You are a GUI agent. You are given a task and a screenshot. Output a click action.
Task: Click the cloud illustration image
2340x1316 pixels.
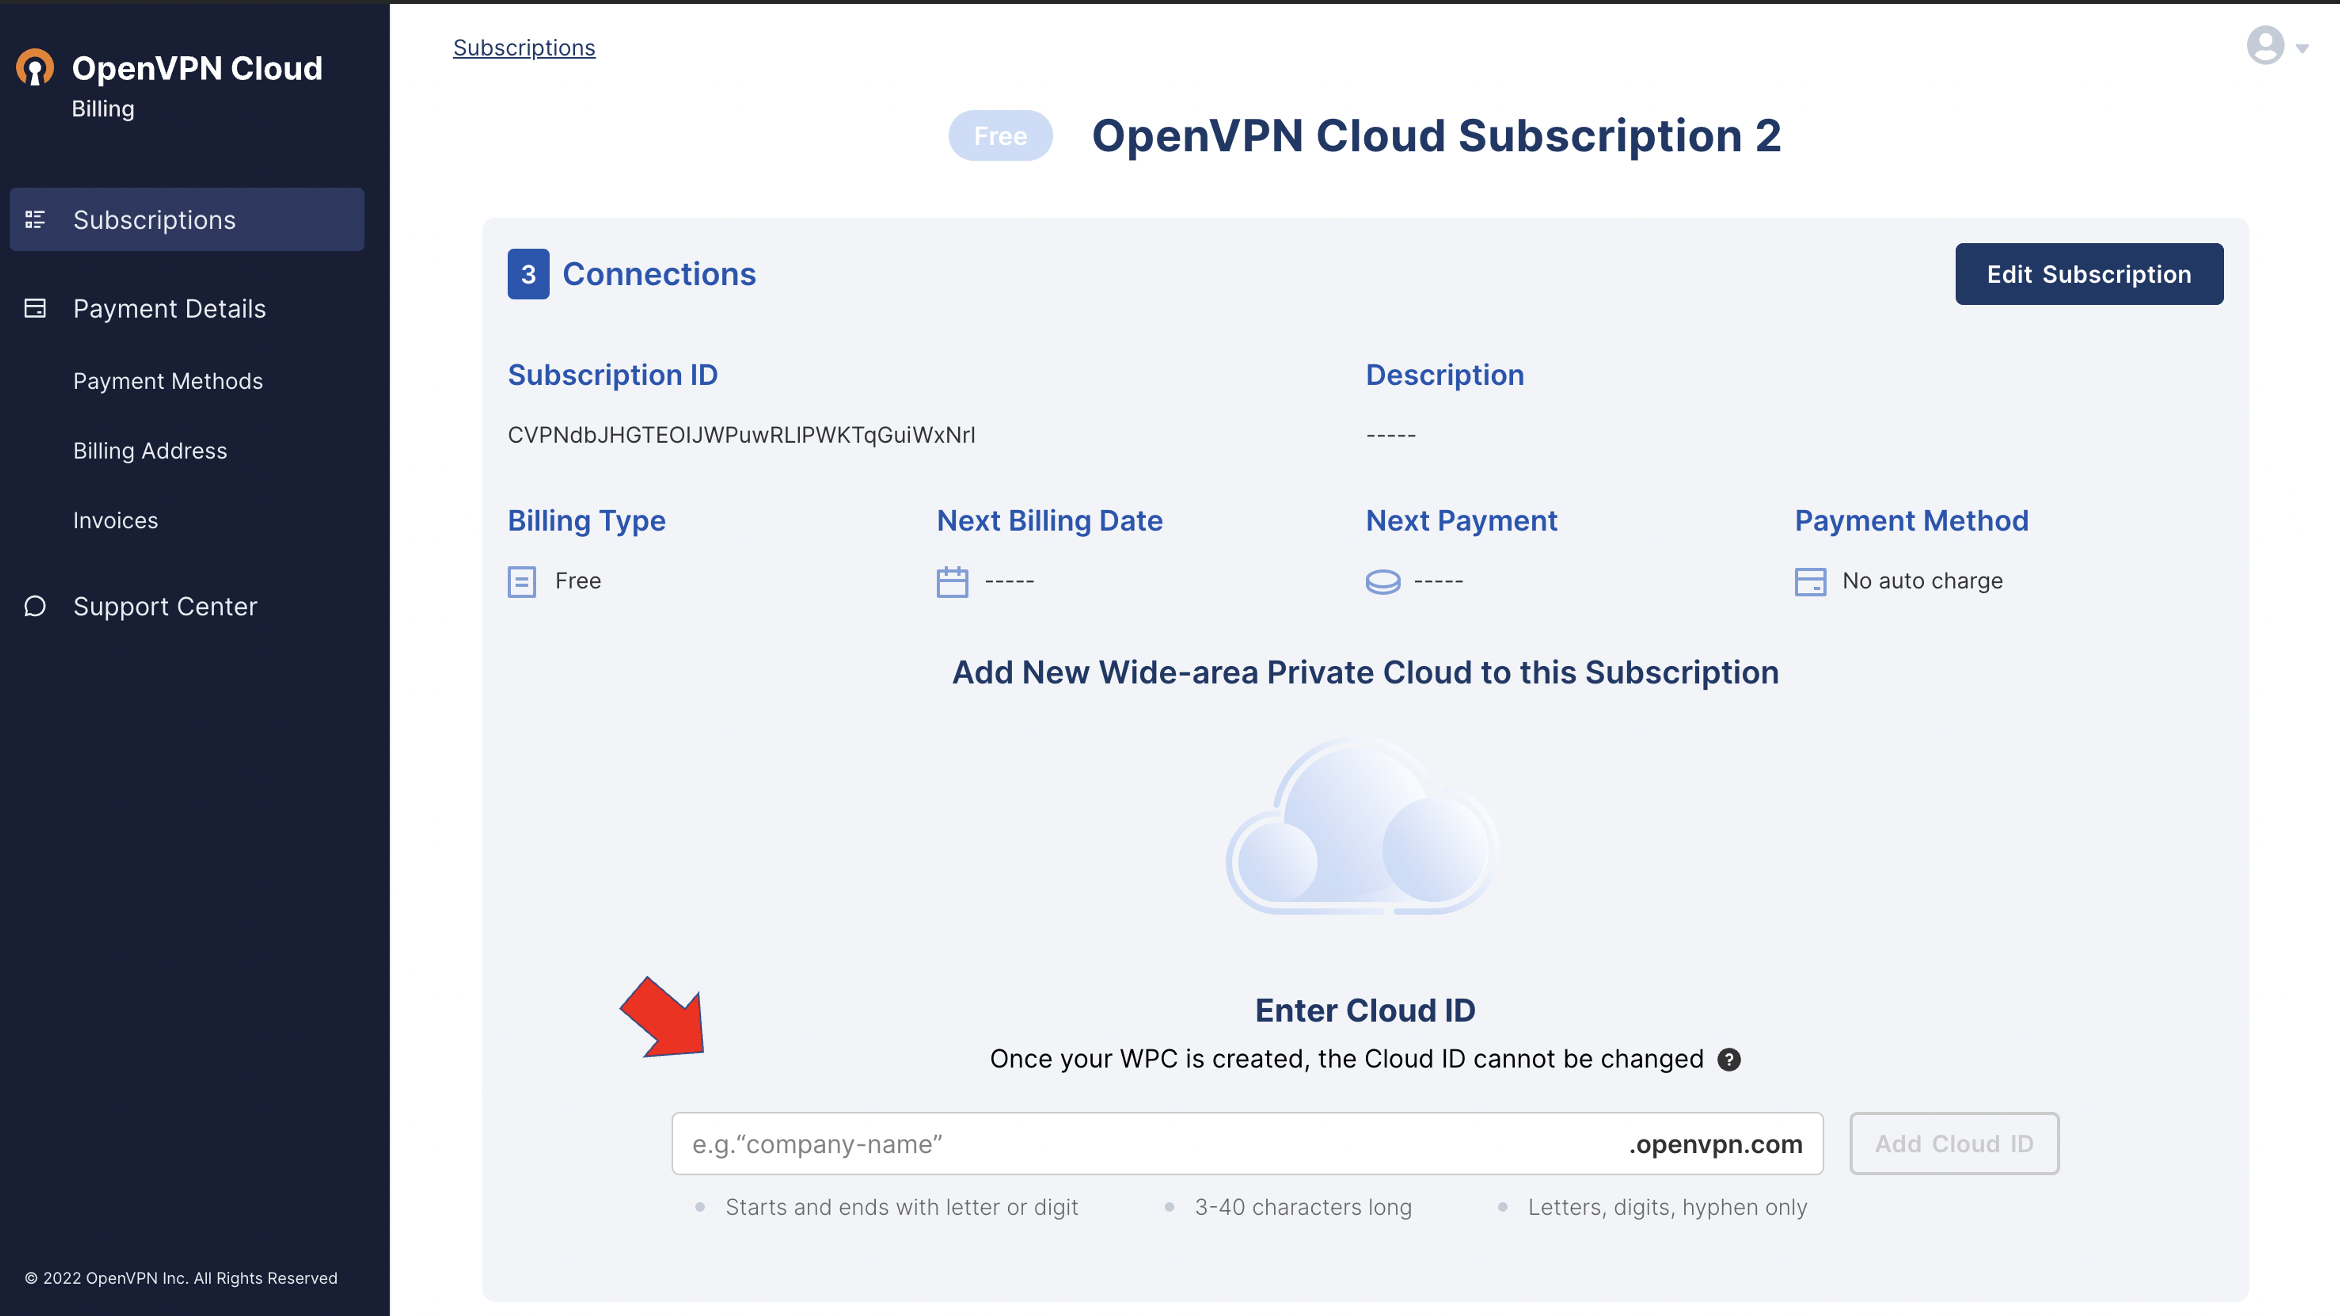1362,826
